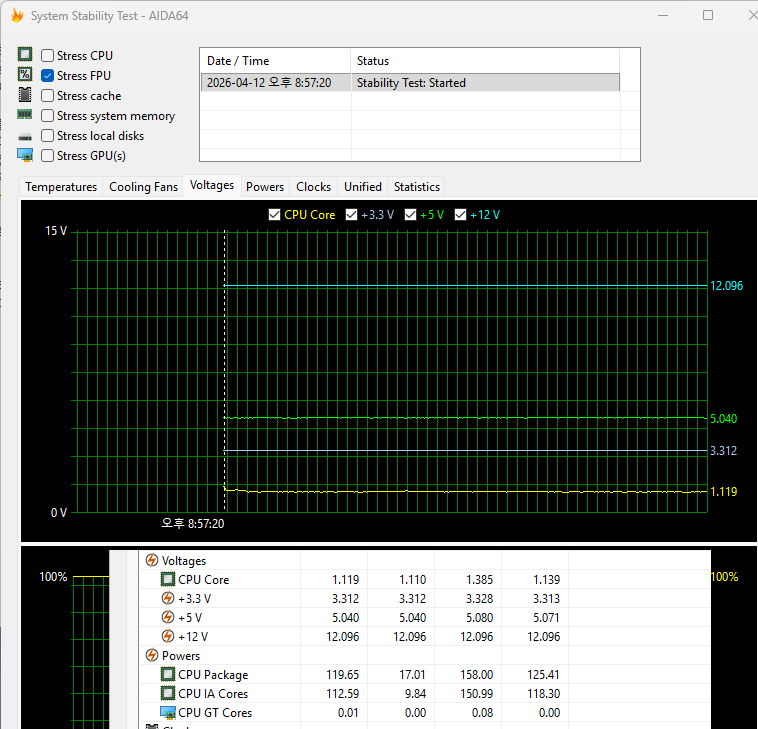
Task: Click the 5.040 reading label on graph
Action: pyautogui.click(x=723, y=418)
